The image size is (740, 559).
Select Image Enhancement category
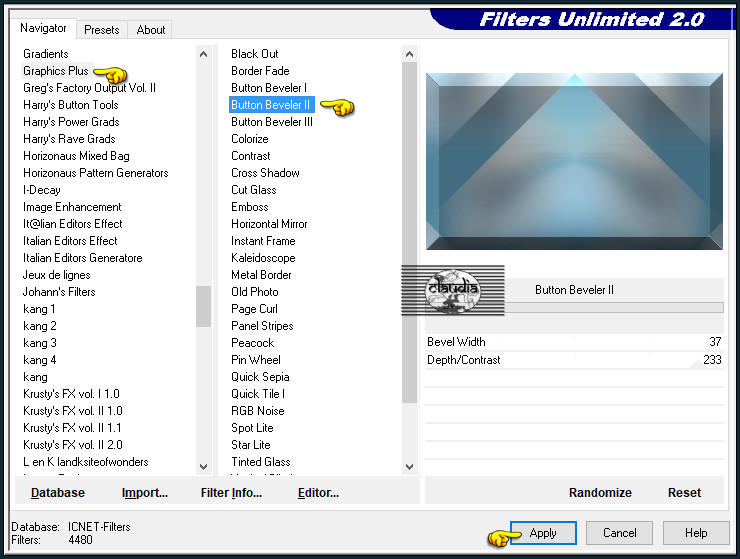(x=72, y=207)
